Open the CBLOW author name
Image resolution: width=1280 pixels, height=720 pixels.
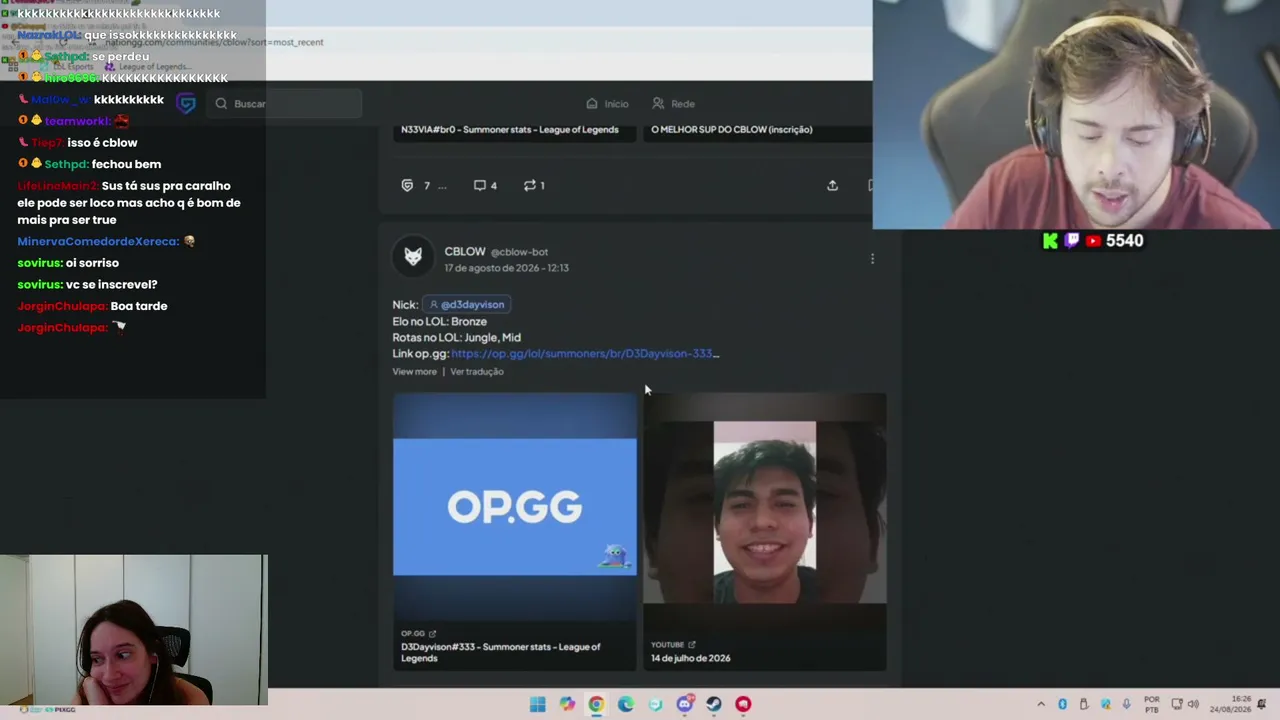click(x=465, y=252)
